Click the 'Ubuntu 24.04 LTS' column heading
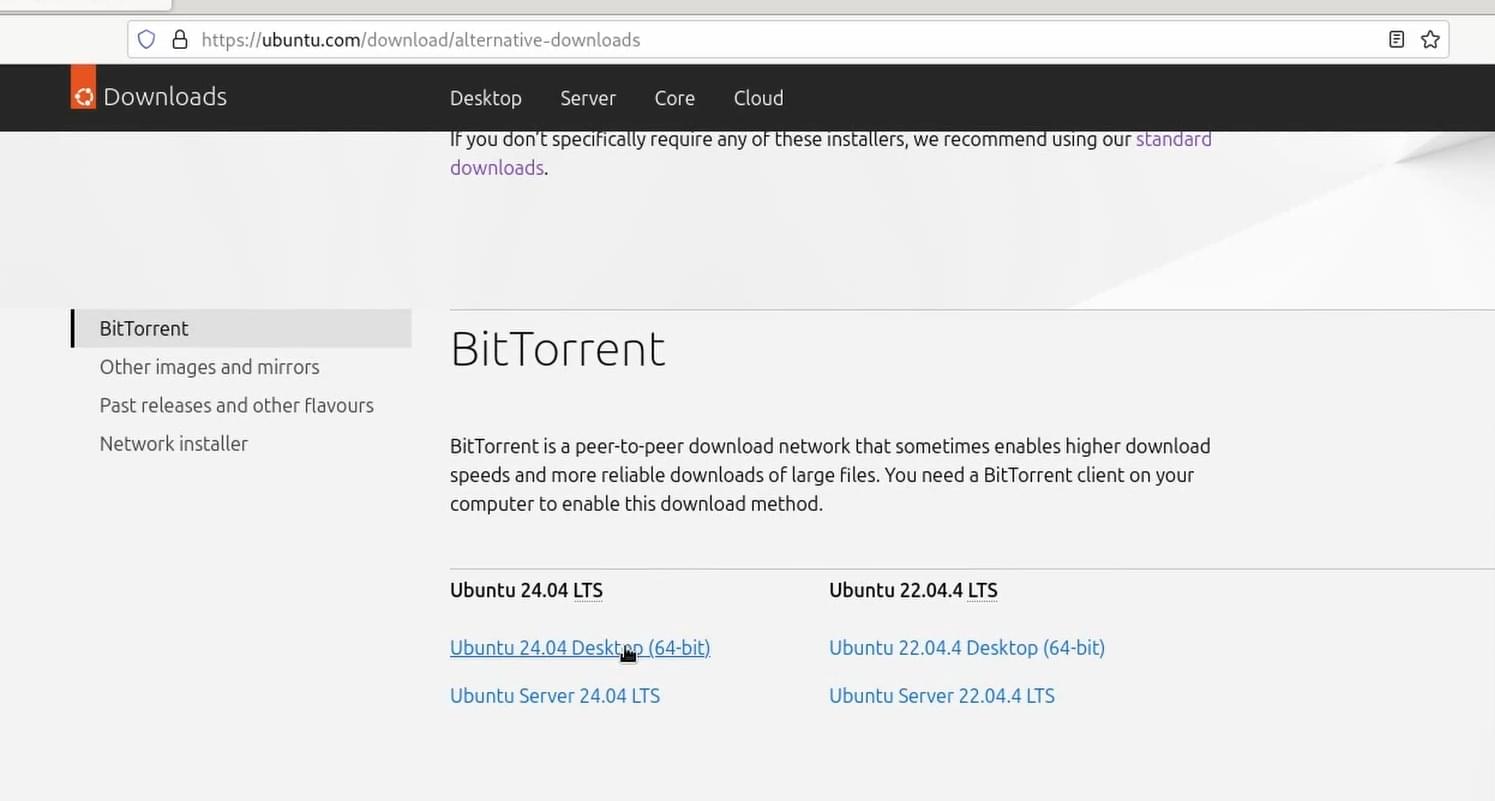The height and width of the screenshot is (801, 1495). tap(526, 590)
